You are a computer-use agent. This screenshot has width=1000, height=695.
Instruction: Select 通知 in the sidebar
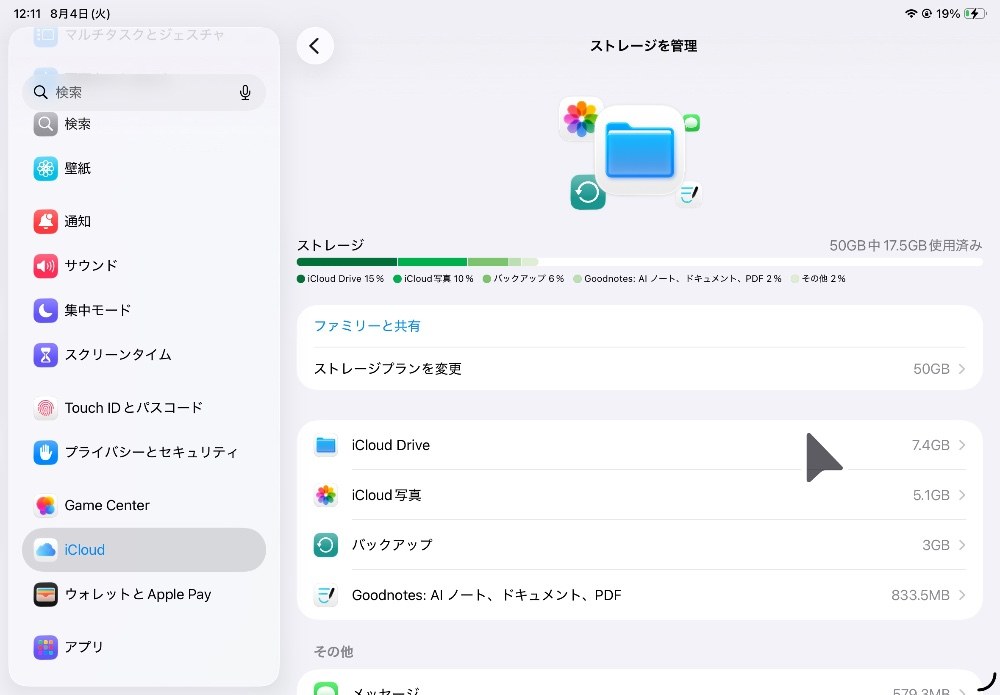[143, 221]
